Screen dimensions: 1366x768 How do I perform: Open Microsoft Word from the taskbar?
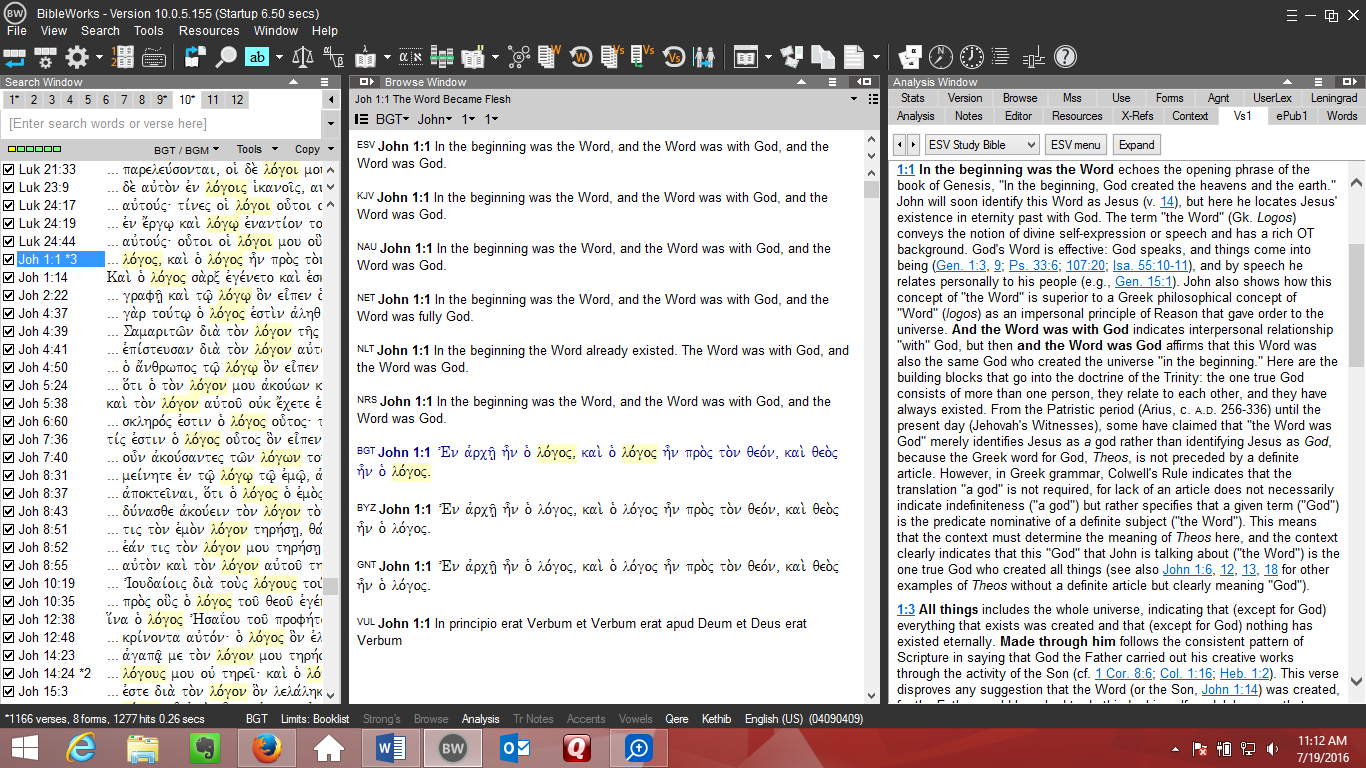point(389,747)
